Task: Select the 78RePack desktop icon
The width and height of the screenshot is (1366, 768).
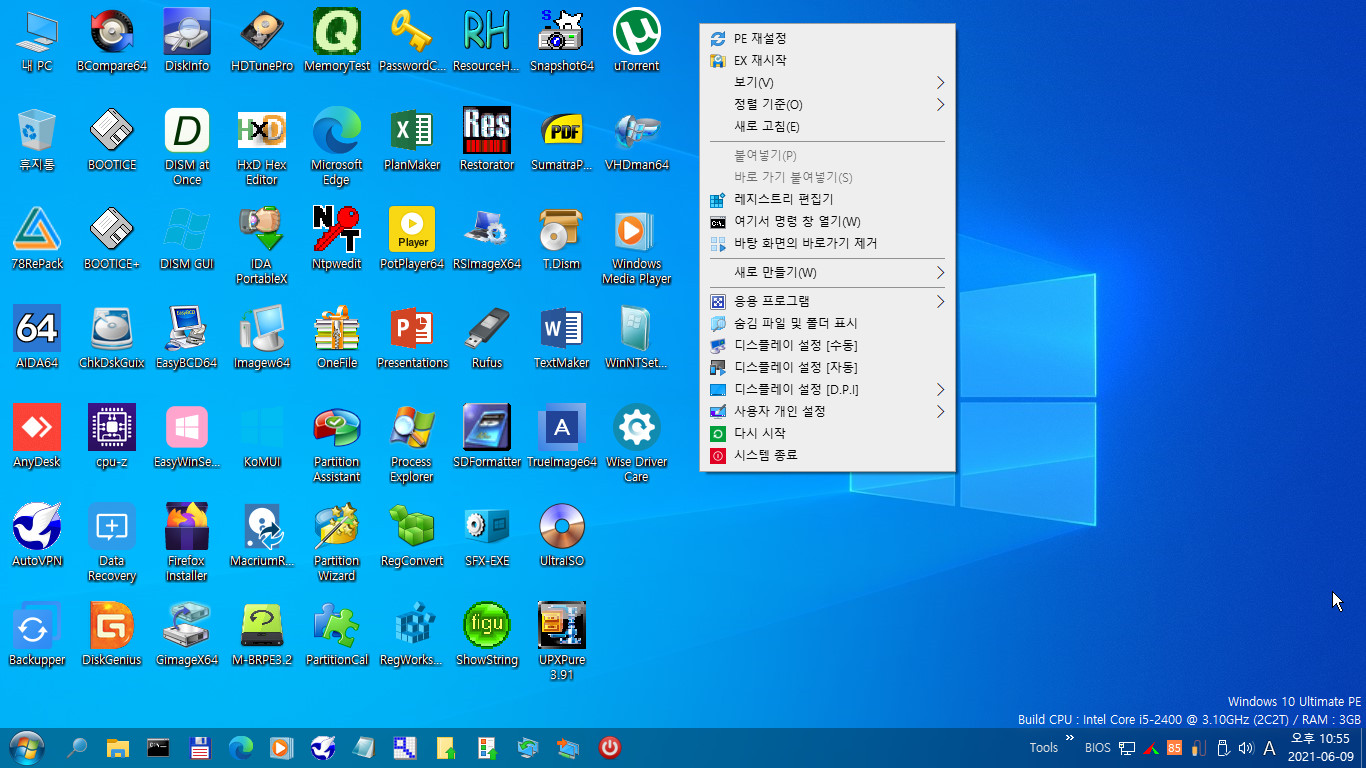Action: click(x=37, y=239)
